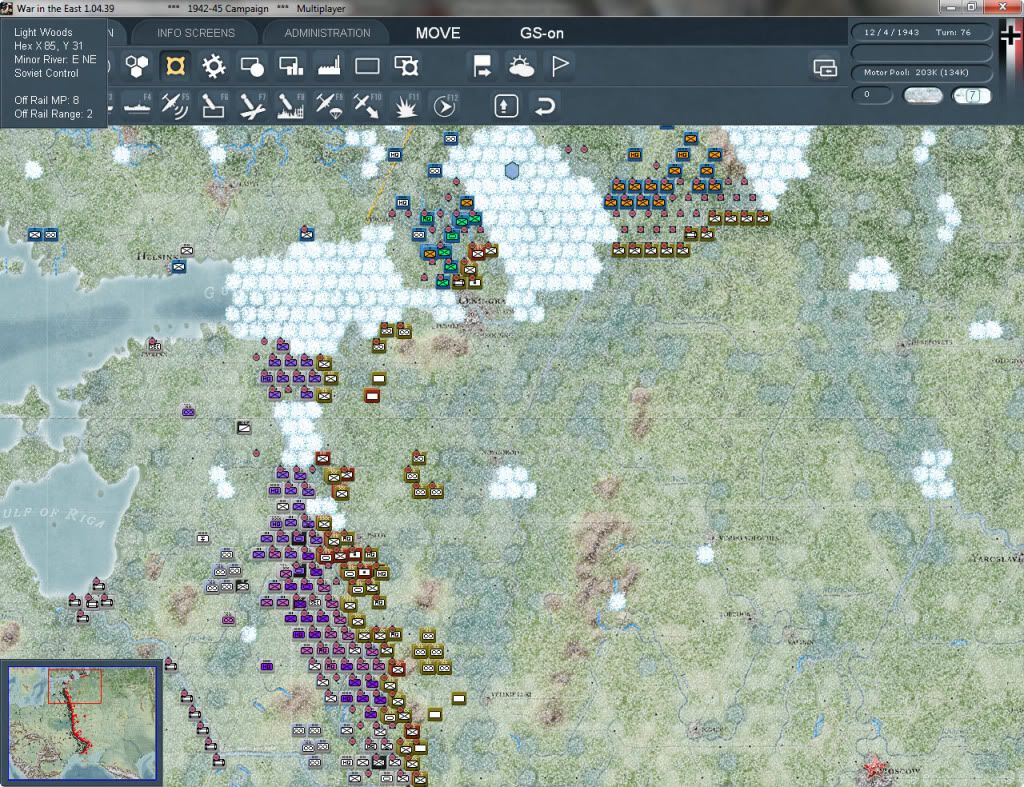Select the F6 bomb unit mode
1024x787 pixels.
[x=214, y=106]
